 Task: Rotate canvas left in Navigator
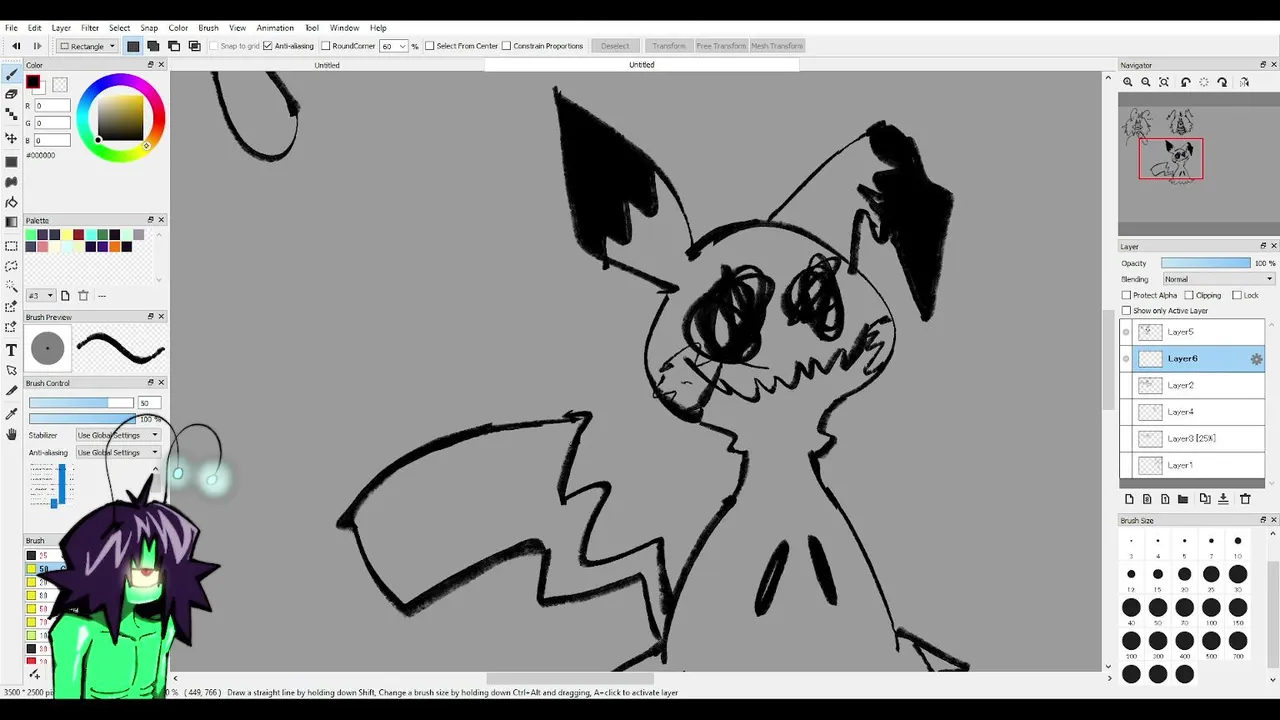[x=1185, y=82]
